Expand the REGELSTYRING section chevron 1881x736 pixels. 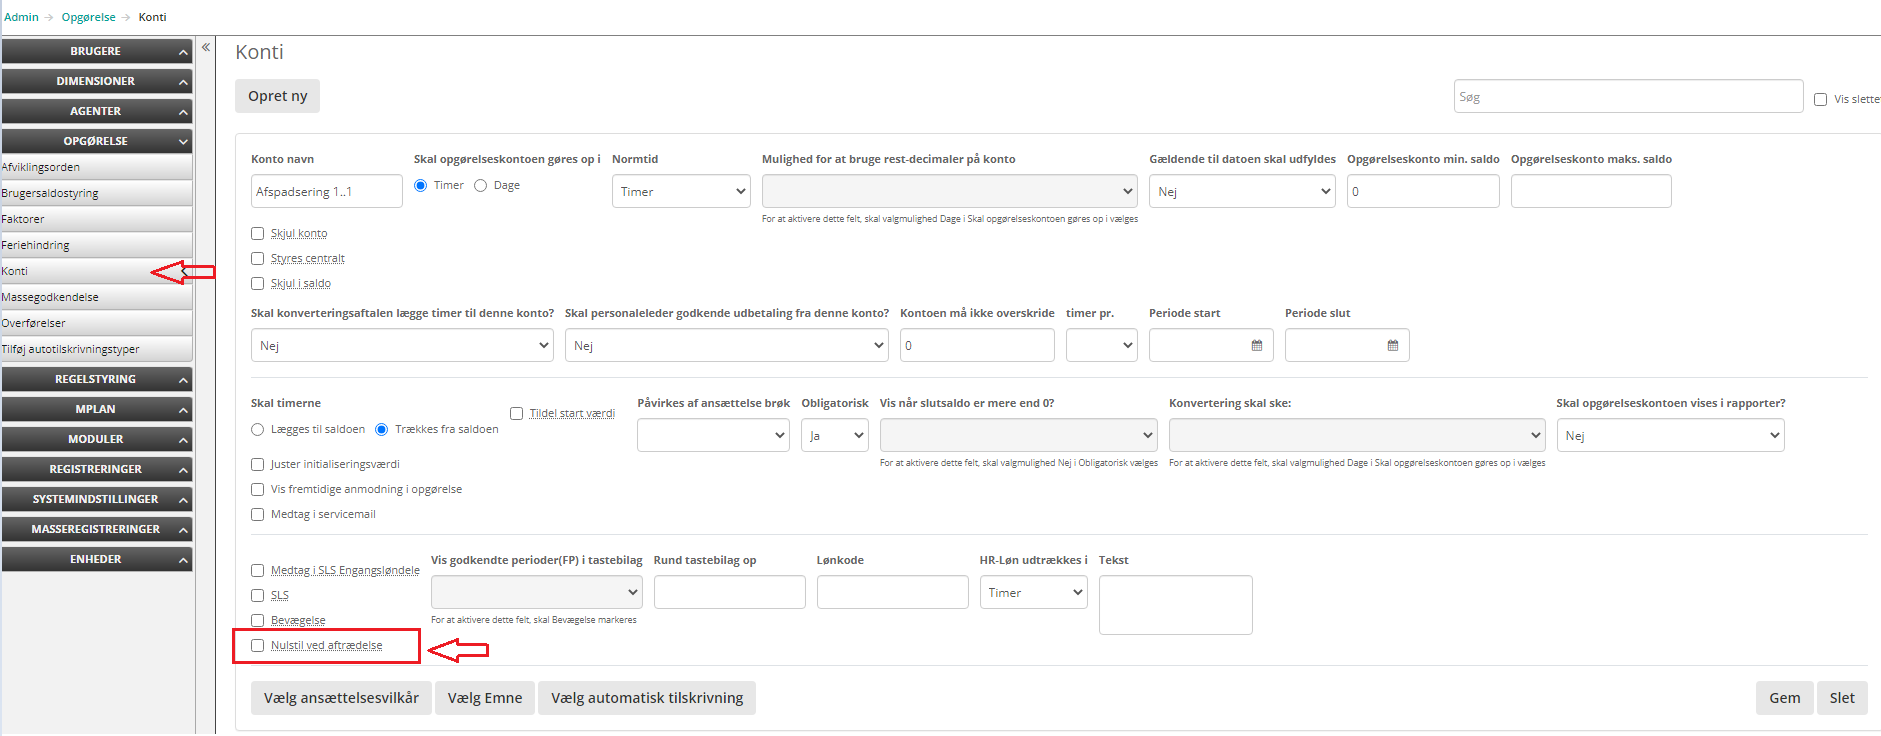(x=183, y=380)
